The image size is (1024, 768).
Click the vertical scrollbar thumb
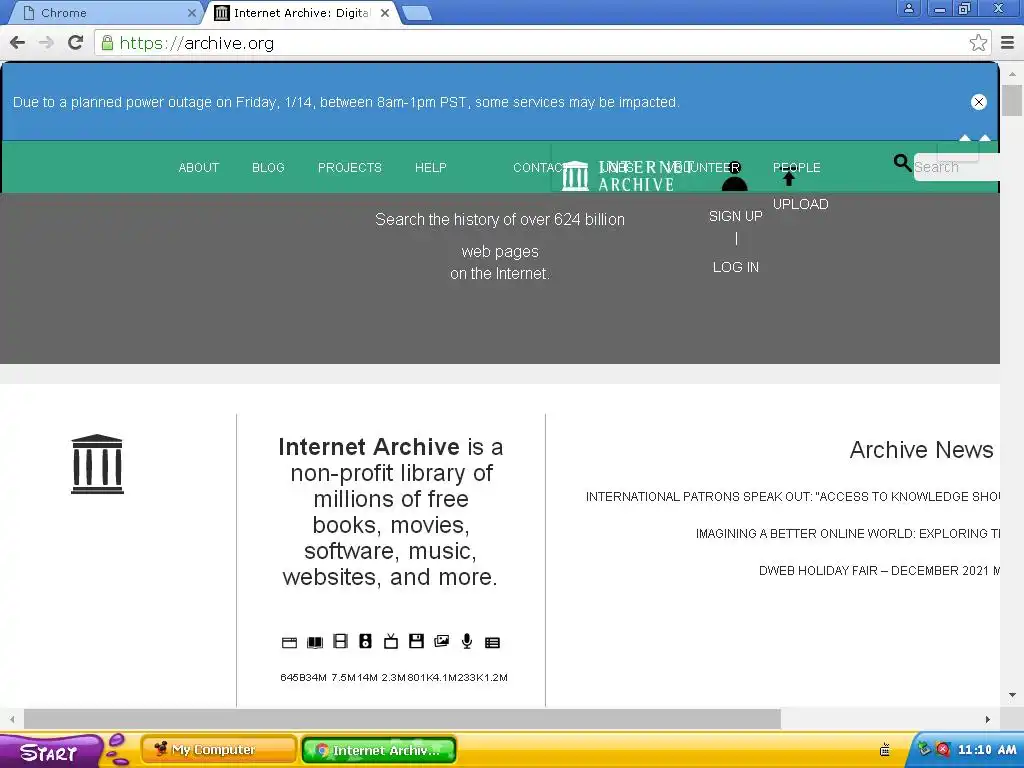[1012, 101]
